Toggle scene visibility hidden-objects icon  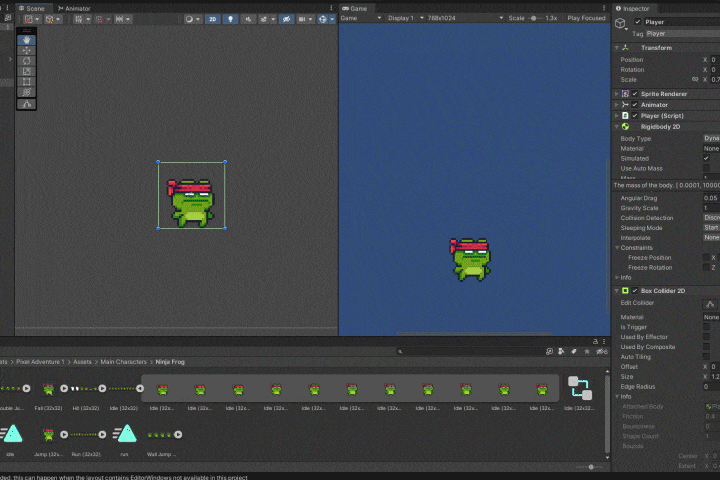coord(286,19)
